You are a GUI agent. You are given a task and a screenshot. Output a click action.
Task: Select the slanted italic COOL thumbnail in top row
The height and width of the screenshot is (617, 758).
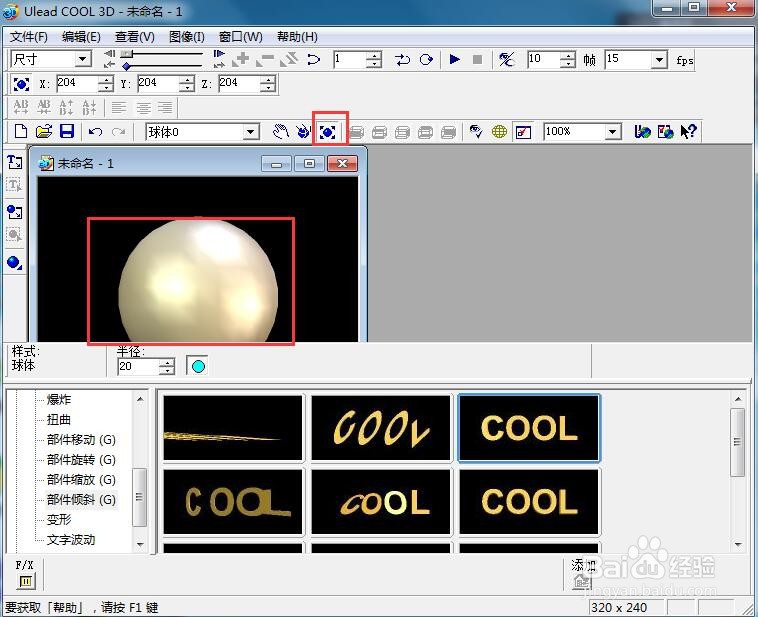tap(381, 428)
